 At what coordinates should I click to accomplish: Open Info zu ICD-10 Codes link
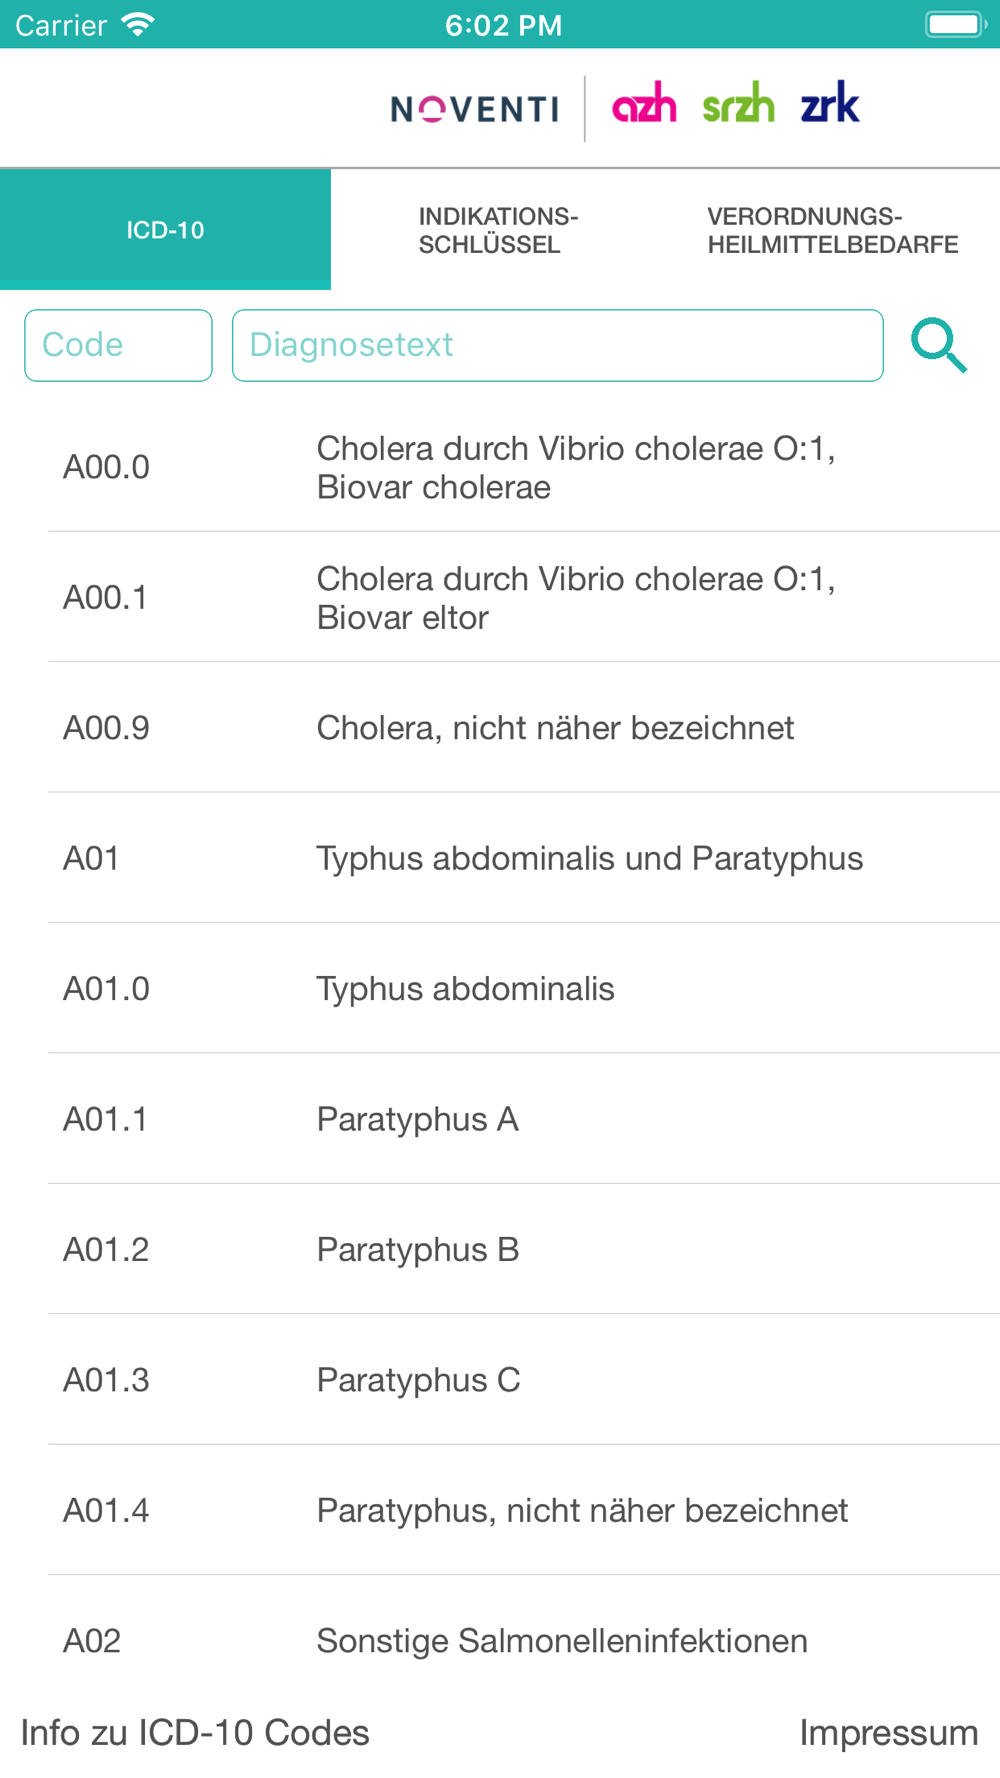pyautogui.click(x=195, y=1733)
